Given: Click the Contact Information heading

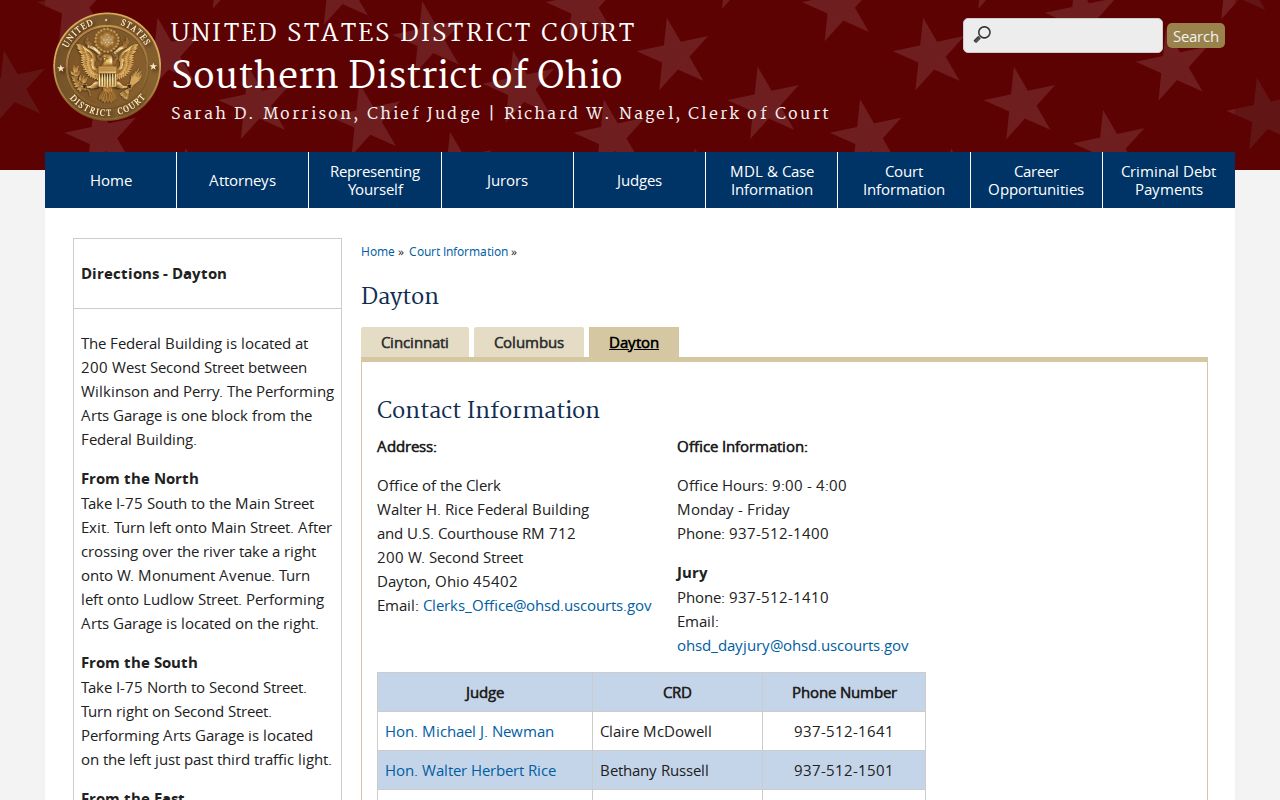Looking at the screenshot, I should click(x=488, y=410).
